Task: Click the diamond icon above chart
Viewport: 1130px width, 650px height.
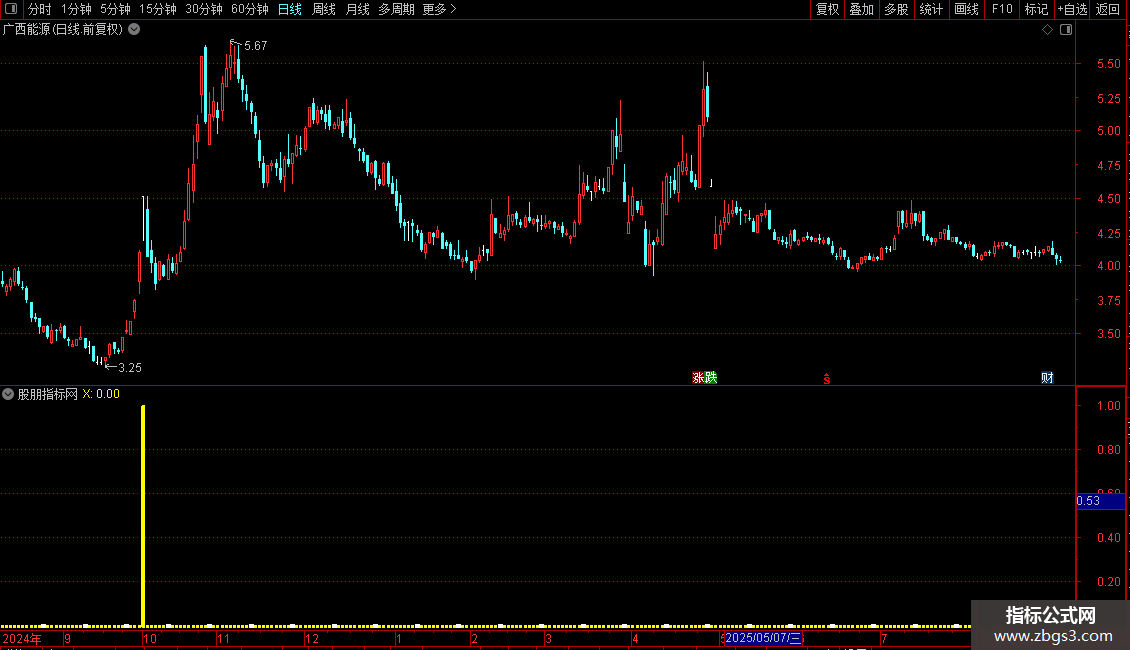Action: click(1048, 30)
